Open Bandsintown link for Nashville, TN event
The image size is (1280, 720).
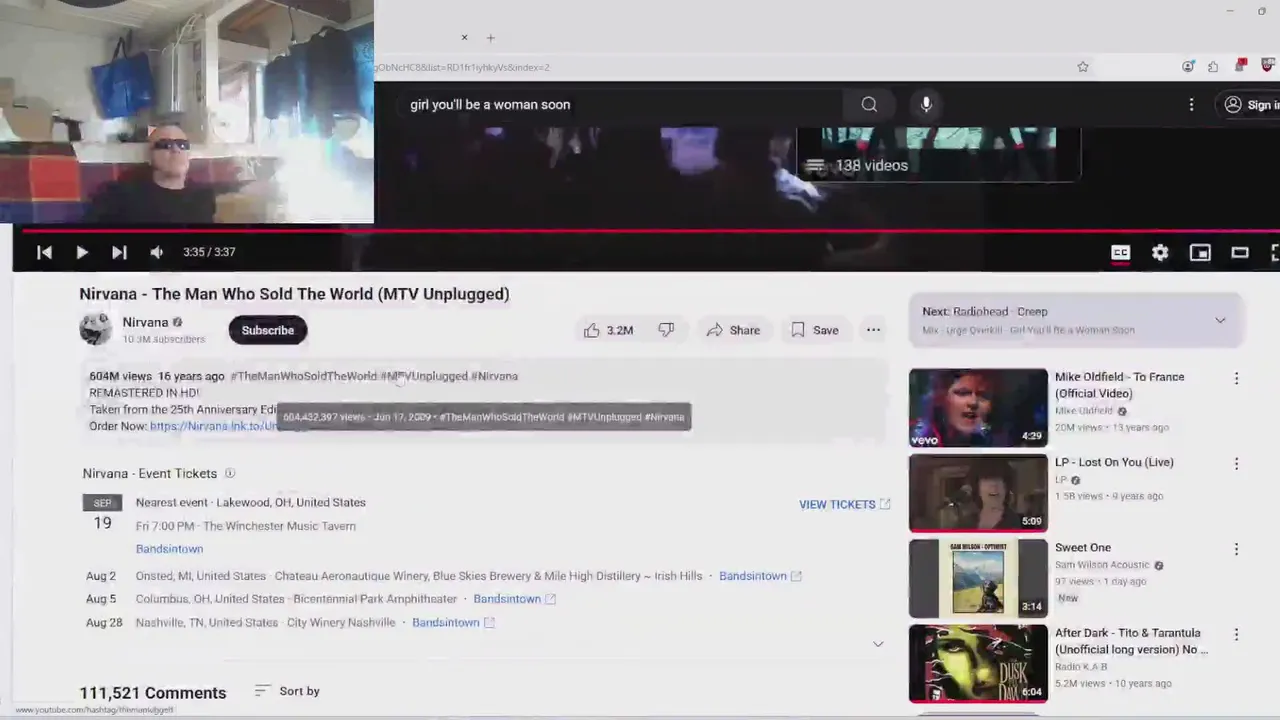pyautogui.click(x=453, y=622)
